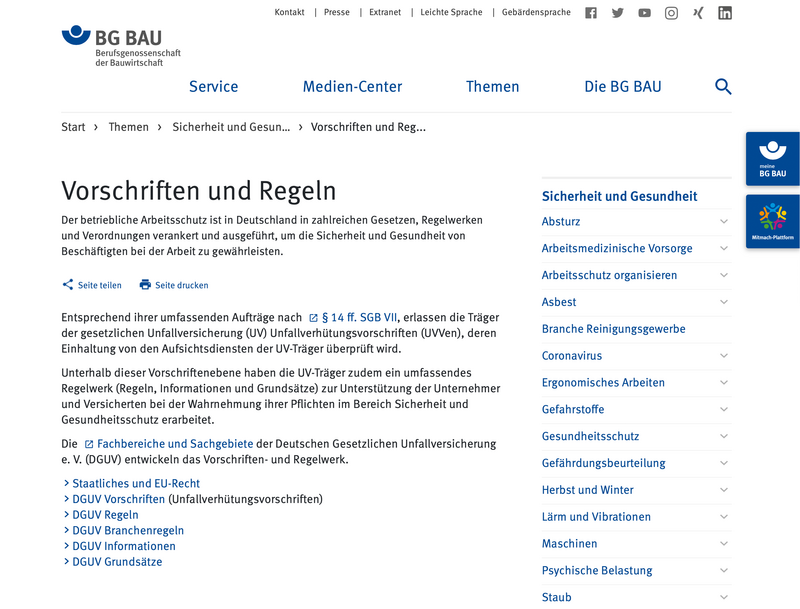The image size is (800, 609).
Task: Open the Twitter social icon
Action: point(618,13)
